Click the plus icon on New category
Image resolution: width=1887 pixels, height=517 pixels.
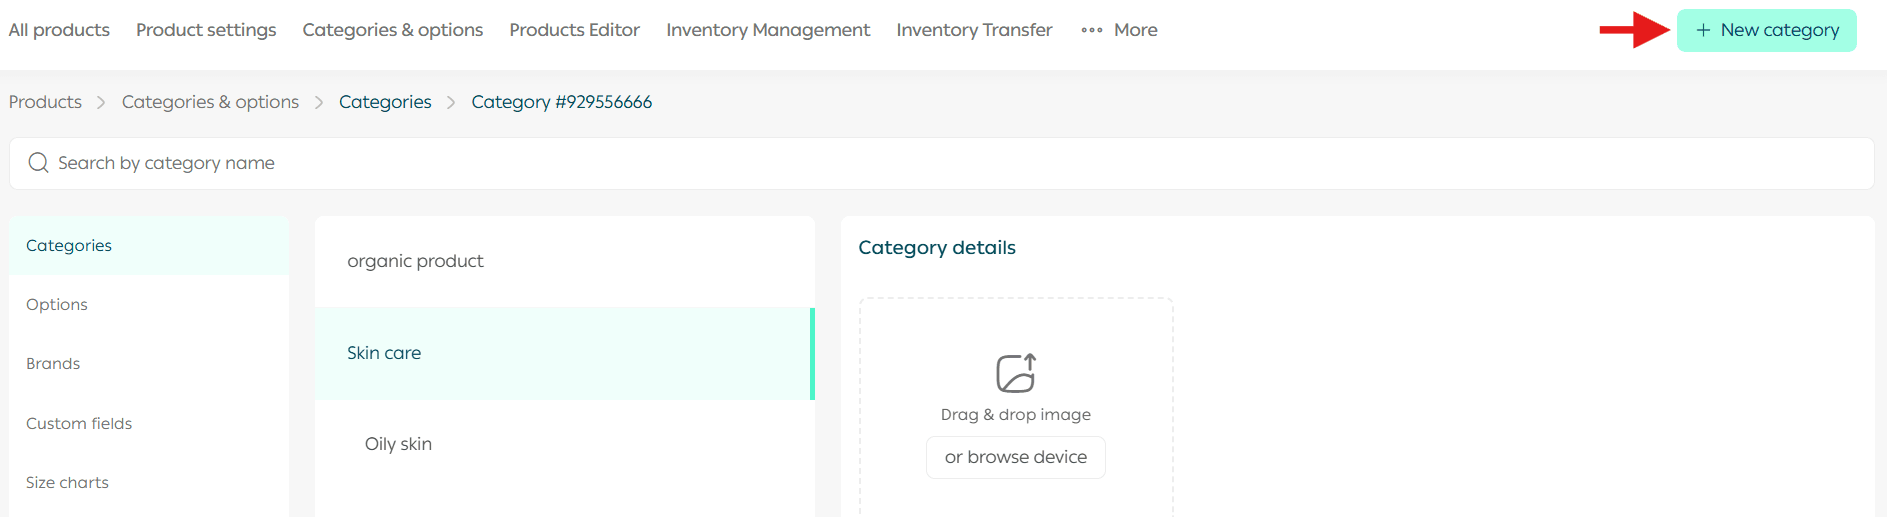[1703, 30]
